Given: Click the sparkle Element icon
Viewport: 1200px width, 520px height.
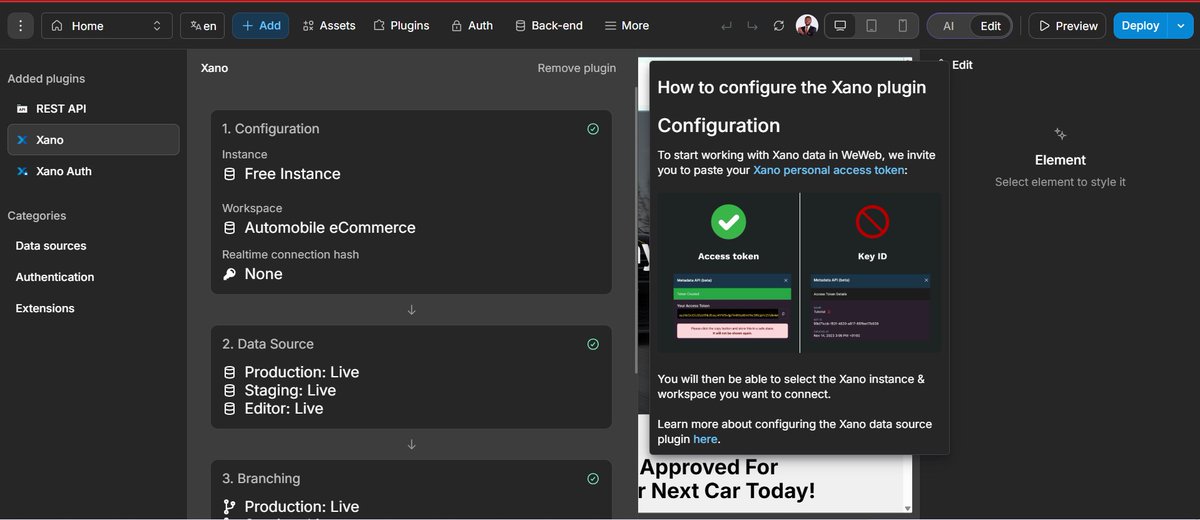Looking at the screenshot, I should click(x=1061, y=134).
